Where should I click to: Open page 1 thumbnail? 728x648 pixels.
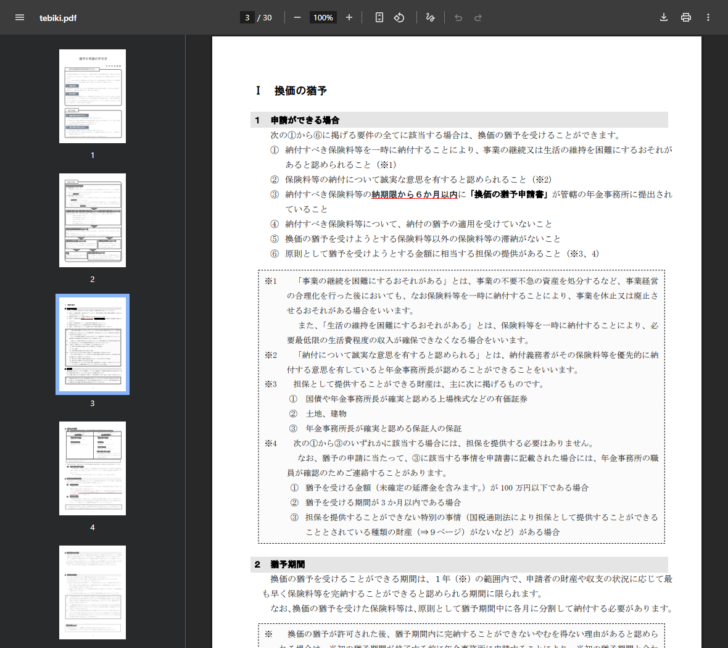pos(92,96)
